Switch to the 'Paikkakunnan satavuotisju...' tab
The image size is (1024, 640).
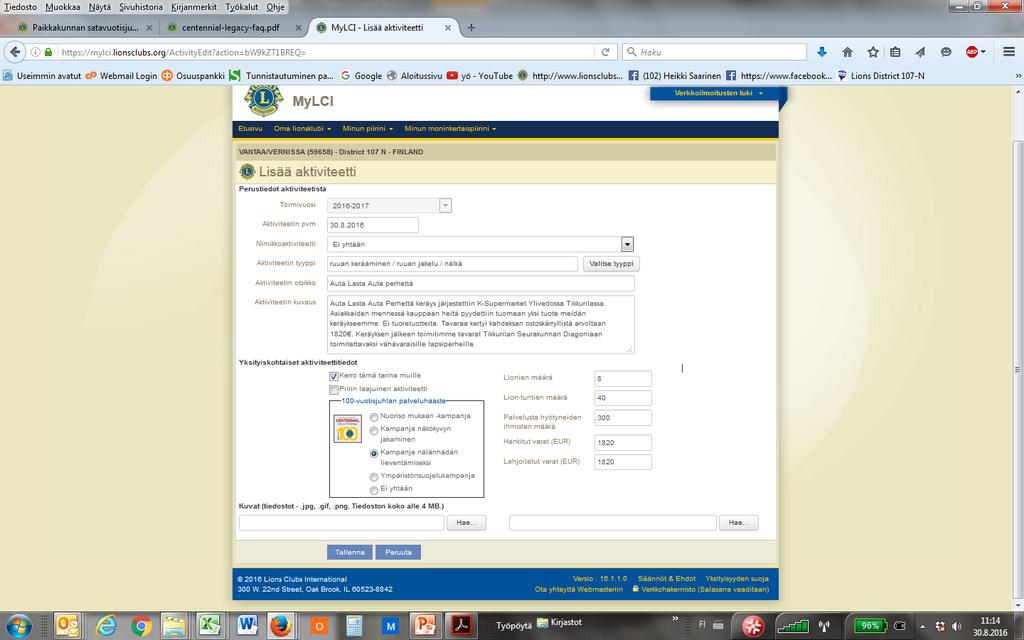[84, 27]
